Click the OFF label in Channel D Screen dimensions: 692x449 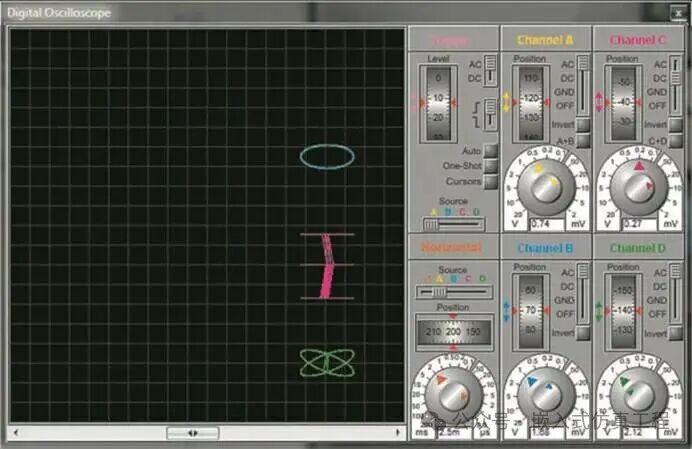point(658,314)
